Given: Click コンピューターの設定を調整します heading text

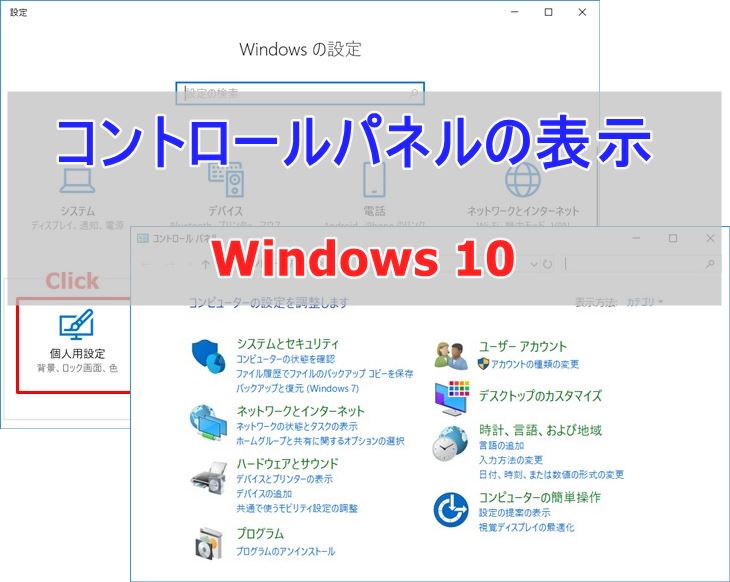Looking at the screenshot, I should pyautogui.click(x=268, y=303).
